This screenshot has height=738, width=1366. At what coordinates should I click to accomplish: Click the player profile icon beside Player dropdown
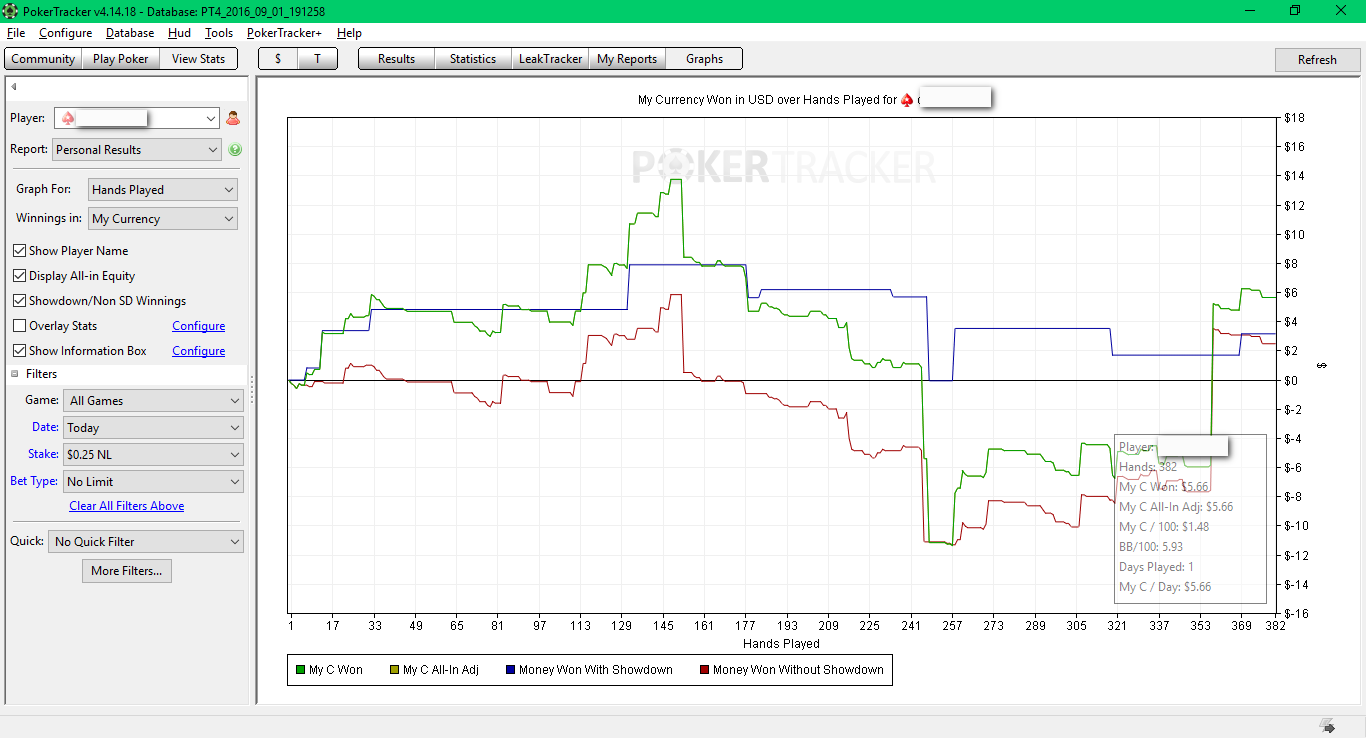click(233, 118)
